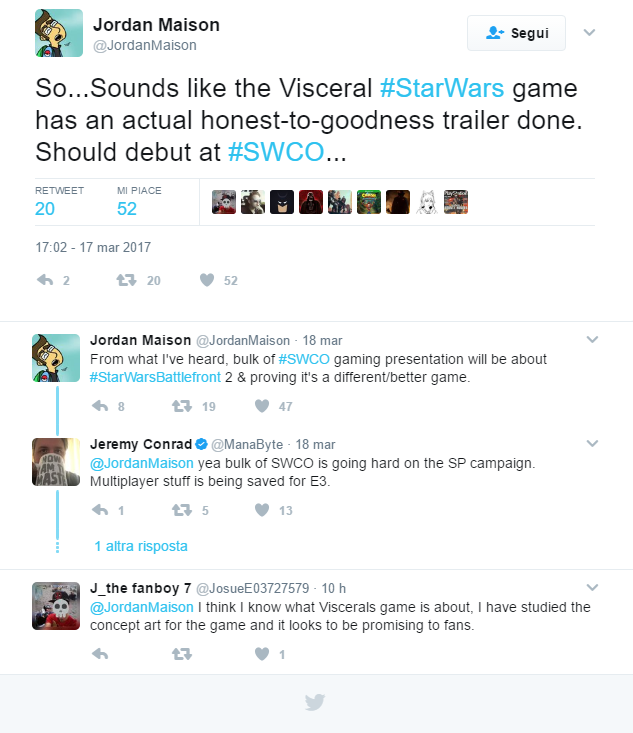The height and width of the screenshot is (733, 633).
Task: Retweet J_the fanboy 7's tweet
Action: pyautogui.click(x=181, y=654)
